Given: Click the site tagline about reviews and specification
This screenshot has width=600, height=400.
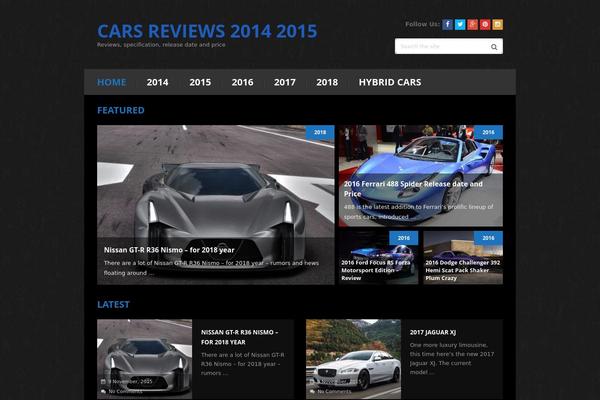Looking at the screenshot, I should (161, 45).
